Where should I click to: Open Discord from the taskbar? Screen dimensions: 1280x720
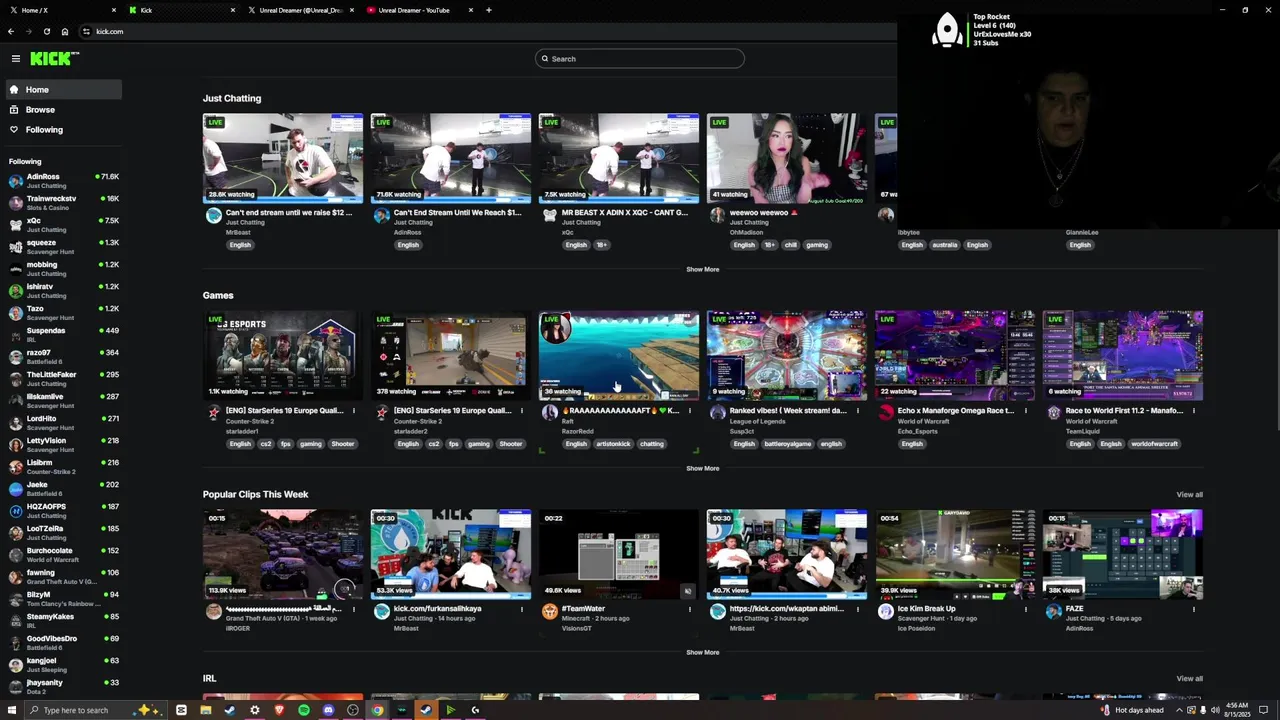(x=328, y=710)
